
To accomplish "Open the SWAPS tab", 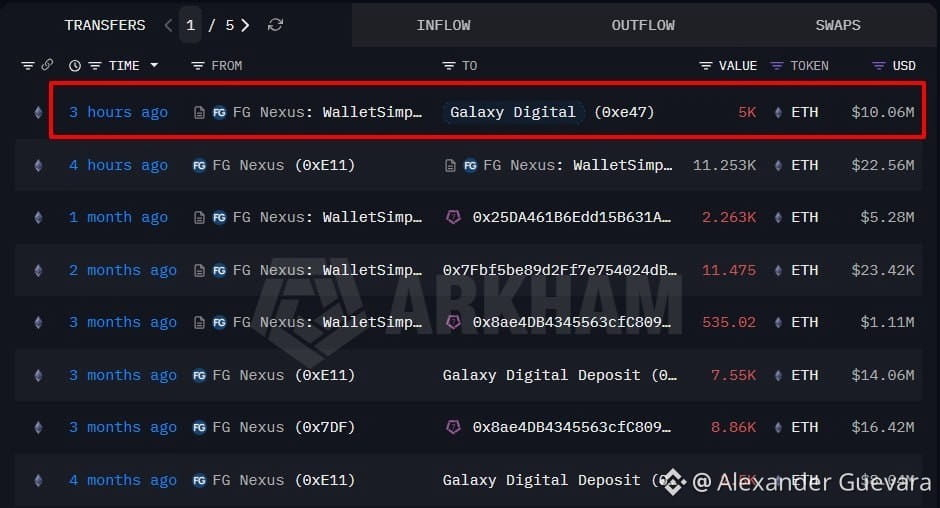I will pyautogui.click(x=837, y=25).
